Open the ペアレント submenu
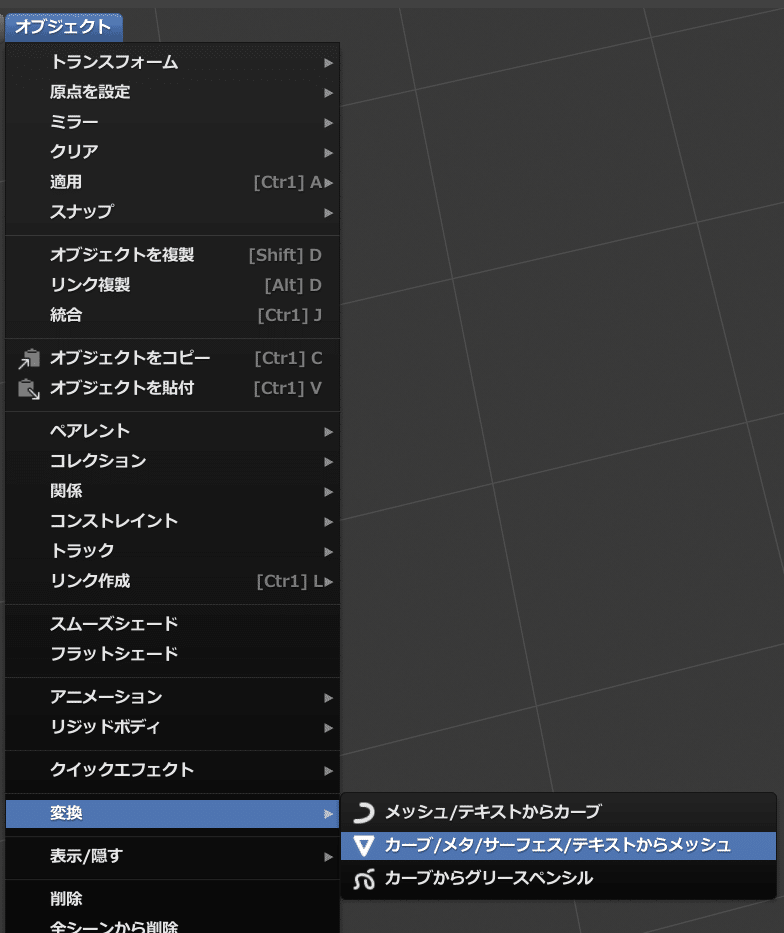Image resolution: width=784 pixels, height=933 pixels. click(x=173, y=431)
